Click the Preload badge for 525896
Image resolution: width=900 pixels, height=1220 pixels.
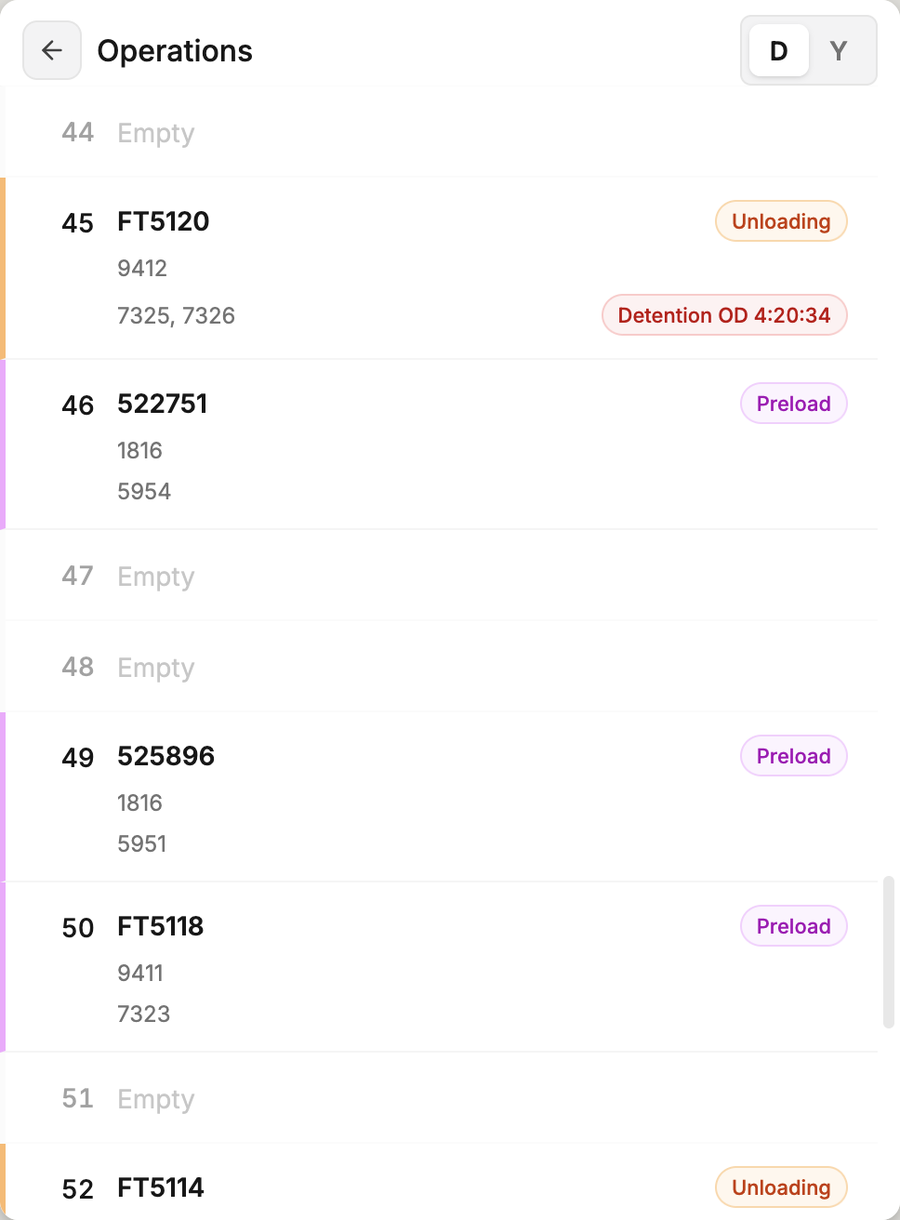point(794,756)
